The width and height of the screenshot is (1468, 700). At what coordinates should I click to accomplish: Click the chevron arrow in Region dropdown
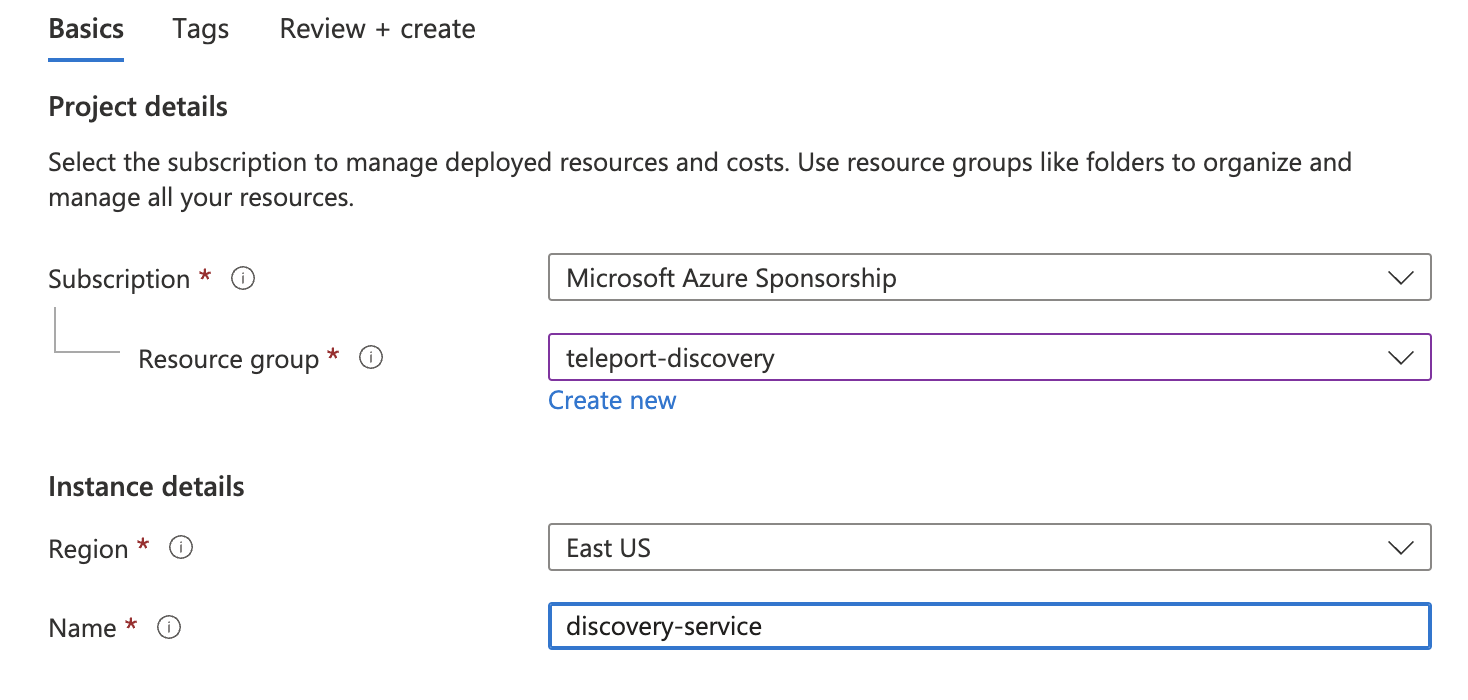coord(1401,548)
